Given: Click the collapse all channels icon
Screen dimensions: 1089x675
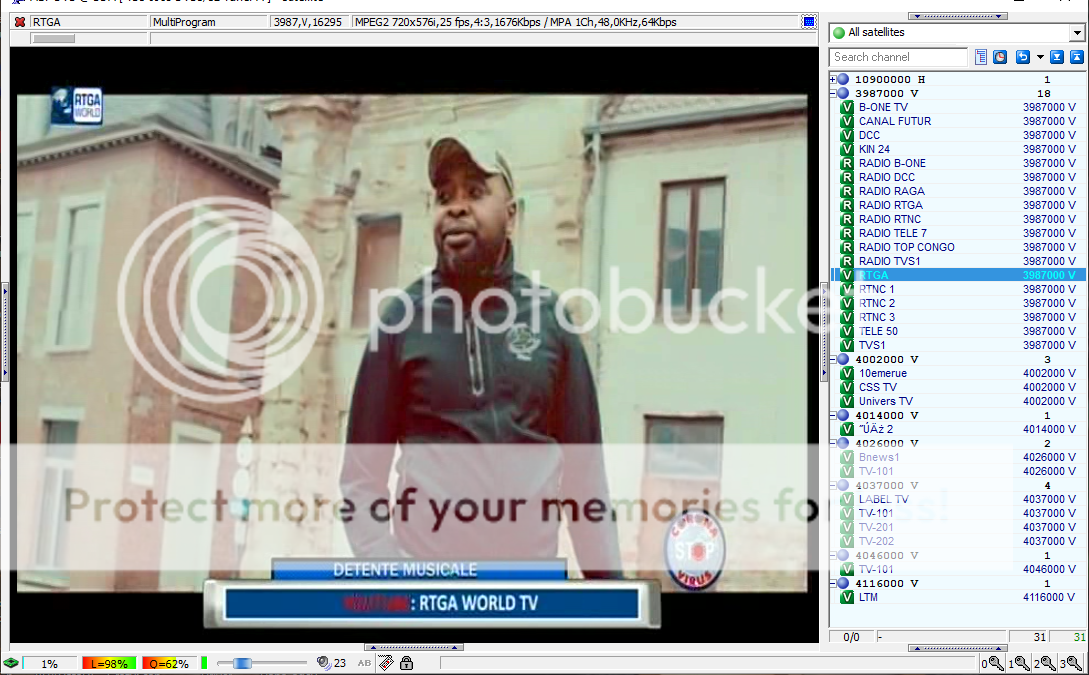Looking at the screenshot, I should (1075, 57).
